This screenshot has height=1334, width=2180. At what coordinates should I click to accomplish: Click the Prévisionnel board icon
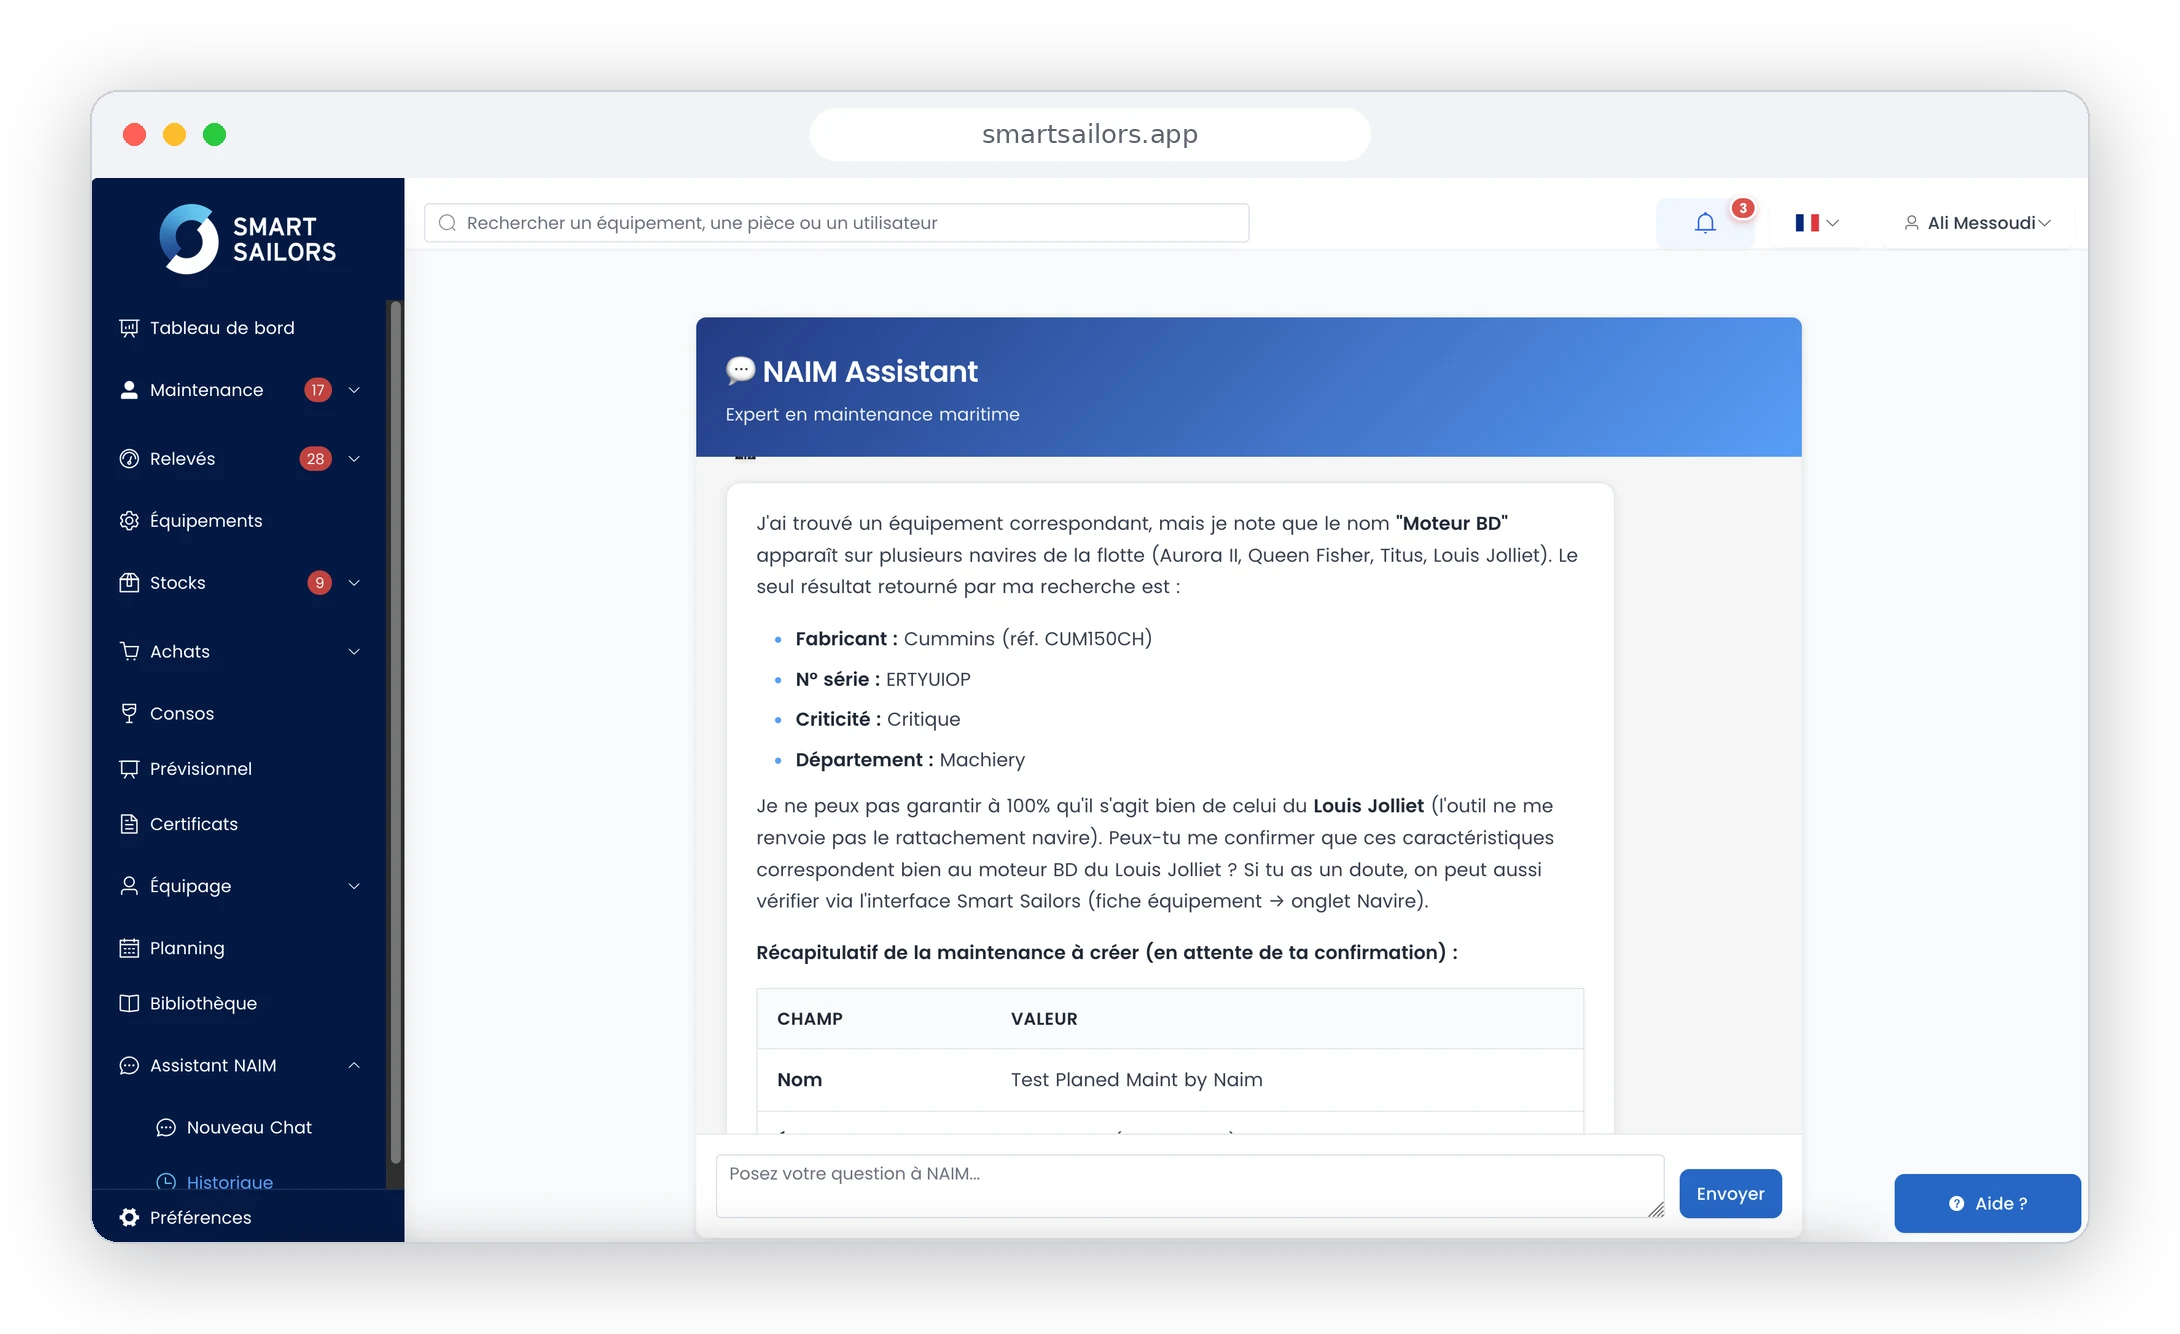pyautogui.click(x=129, y=769)
